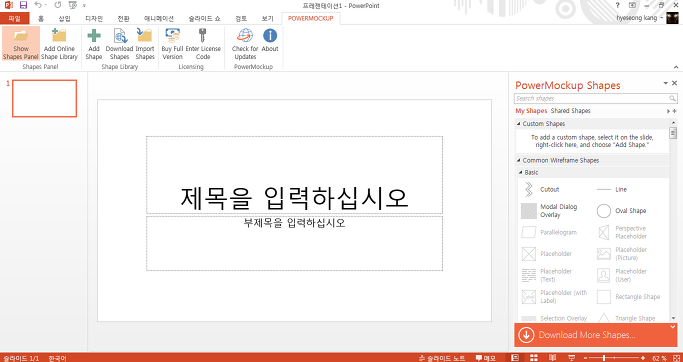Screen dimensions: 683x362
Task: Click the shapes list scrollbar thumb
Action: click(x=673, y=133)
